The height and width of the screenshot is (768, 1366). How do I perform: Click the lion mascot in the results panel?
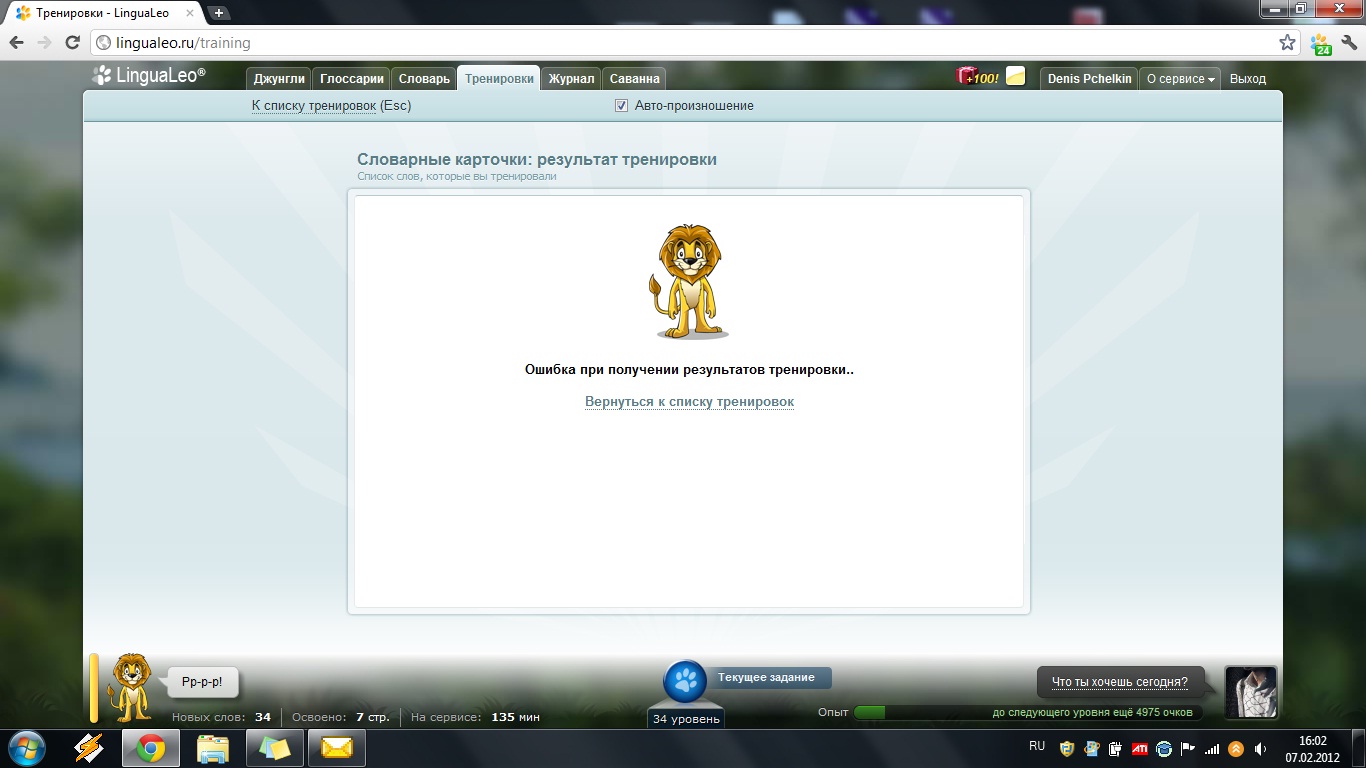click(x=688, y=281)
